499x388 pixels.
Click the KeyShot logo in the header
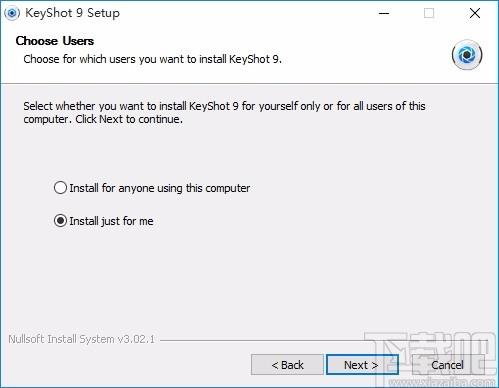click(467, 55)
